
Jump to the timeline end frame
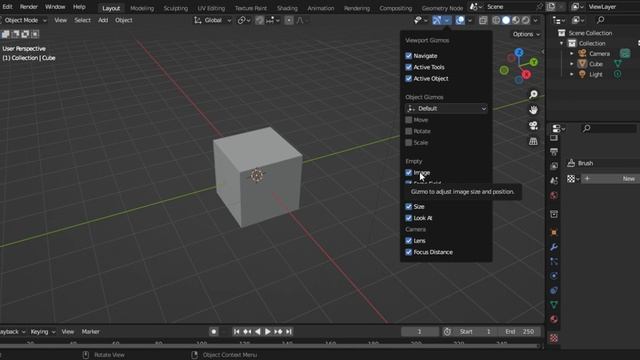pyautogui.click(x=289, y=332)
